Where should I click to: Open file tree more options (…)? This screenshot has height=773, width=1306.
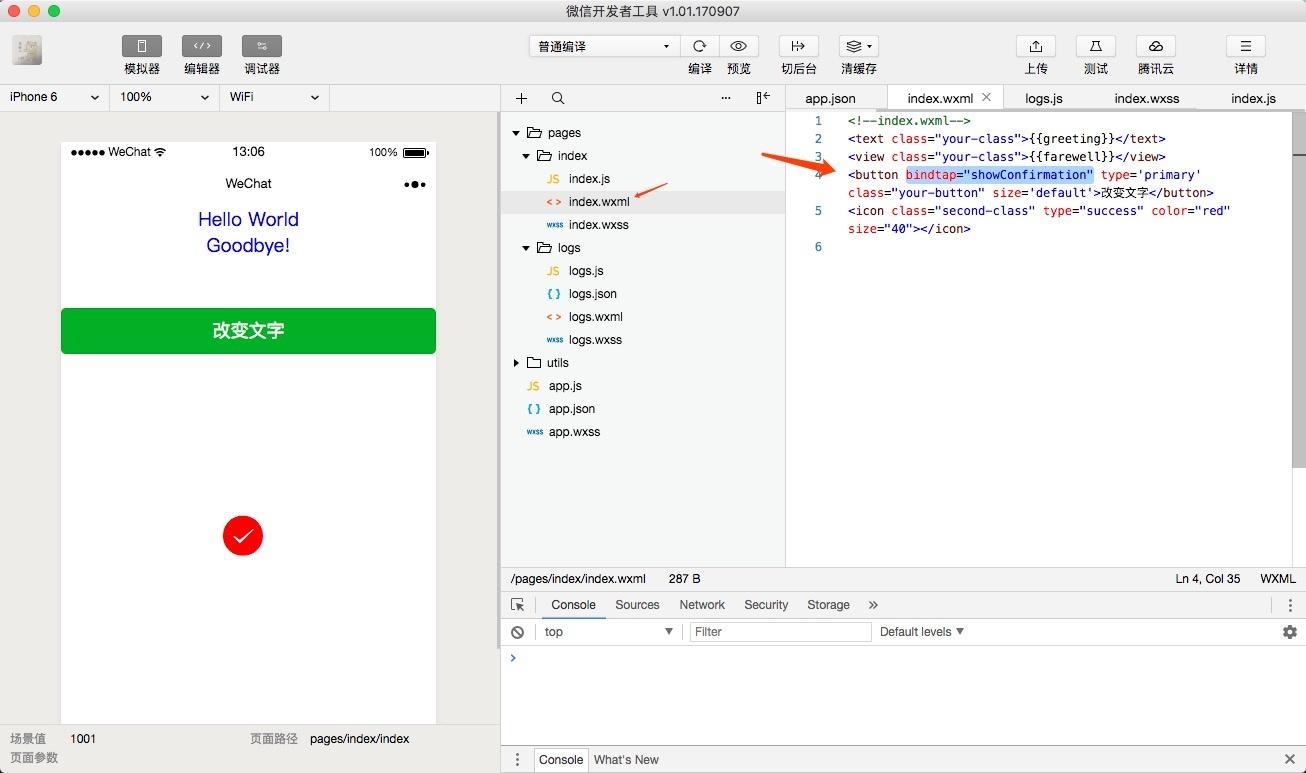point(726,98)
